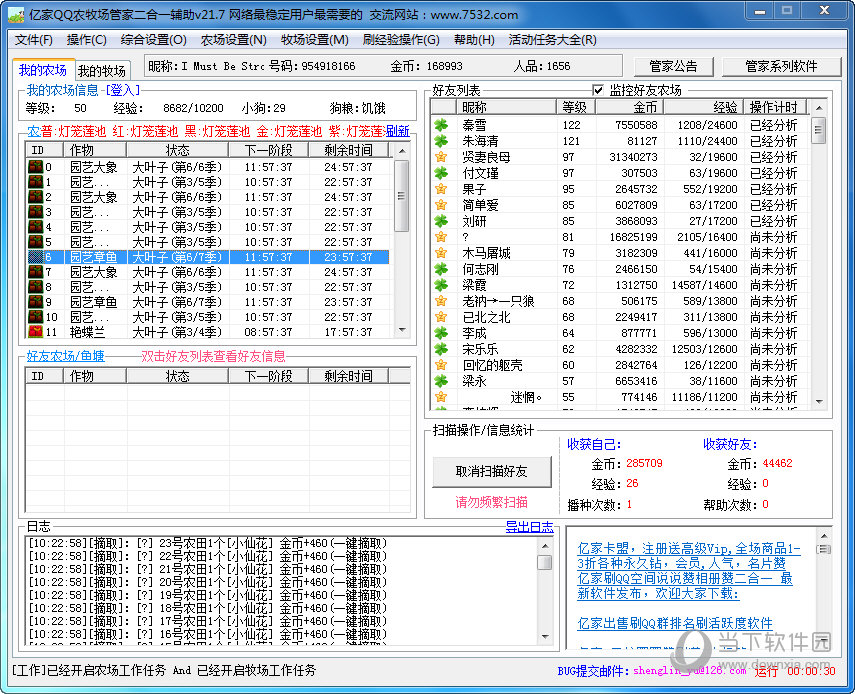Viewport: 855px width, 694px height.
Task: Click the clover icon beside friend 梁霞
Action: (x=441, y=285)
